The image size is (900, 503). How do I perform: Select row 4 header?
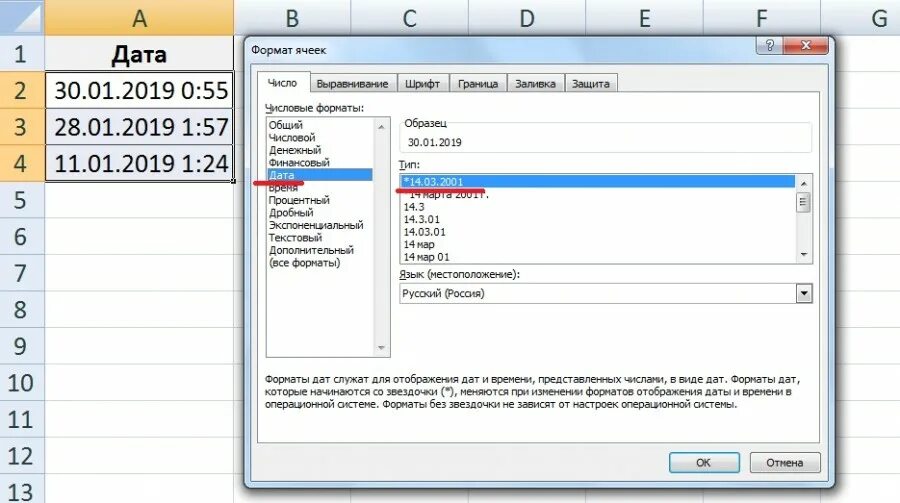(x=22, y=163)
